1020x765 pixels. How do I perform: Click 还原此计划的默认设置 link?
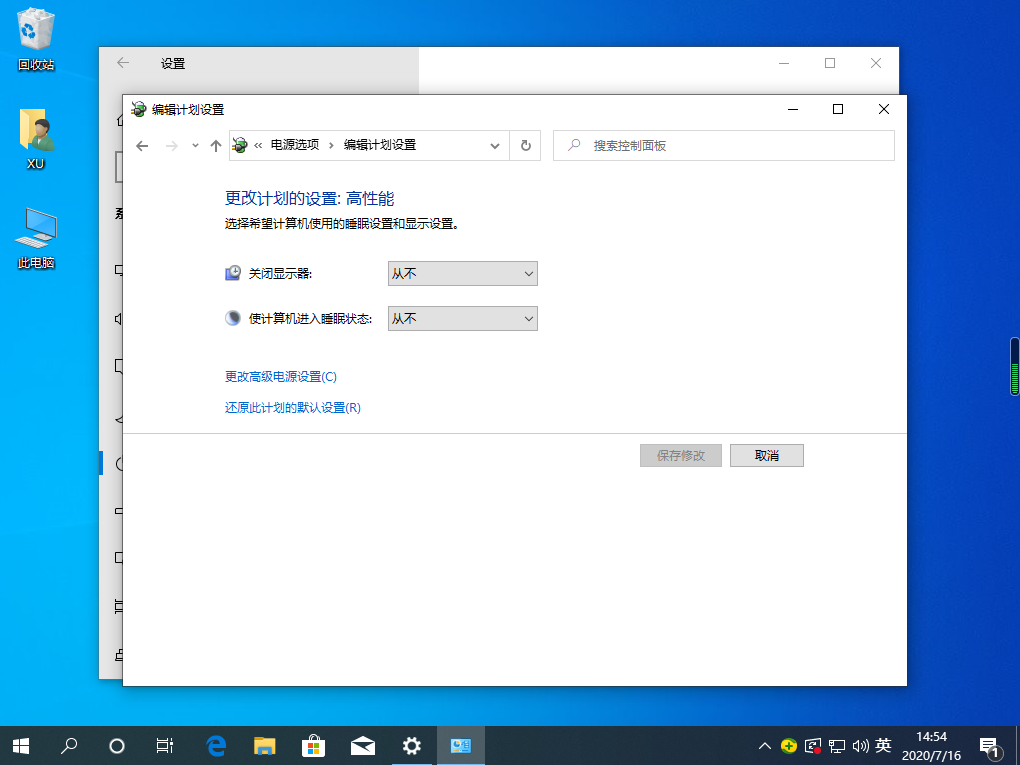point(292,408)
